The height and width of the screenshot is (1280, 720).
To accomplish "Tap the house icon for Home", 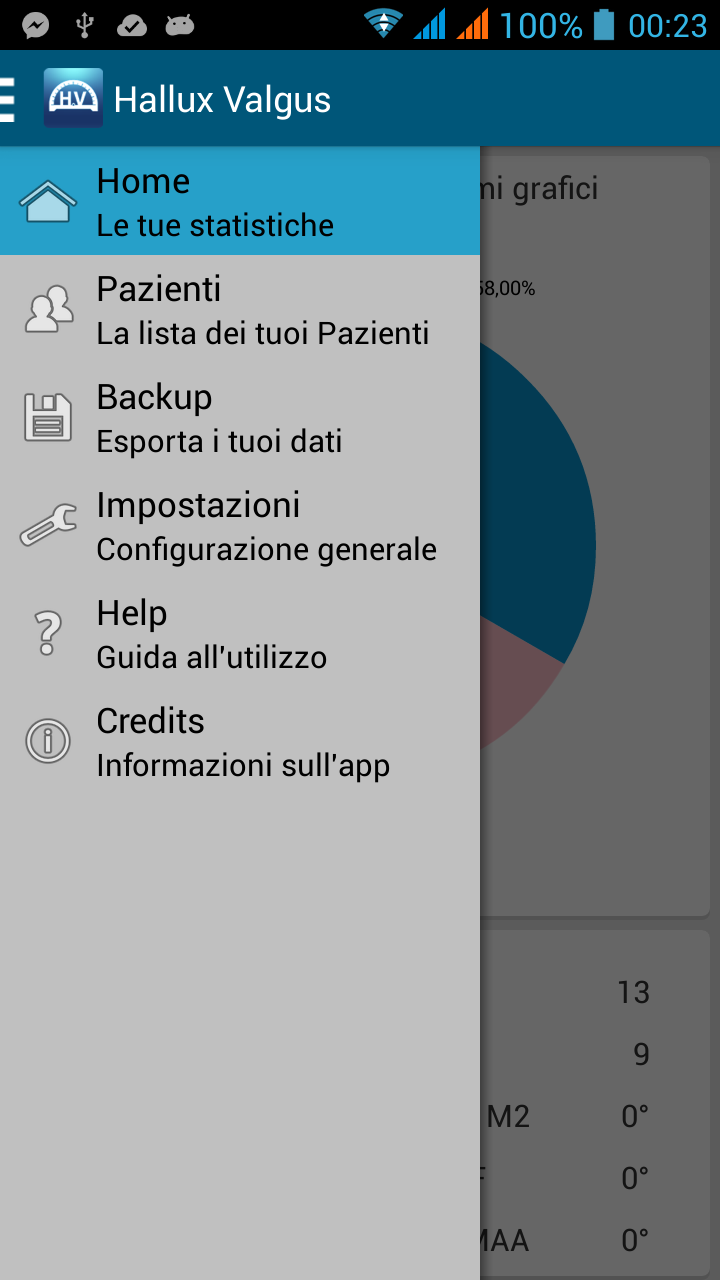I will pyautogui.click(x=48, y=202).
